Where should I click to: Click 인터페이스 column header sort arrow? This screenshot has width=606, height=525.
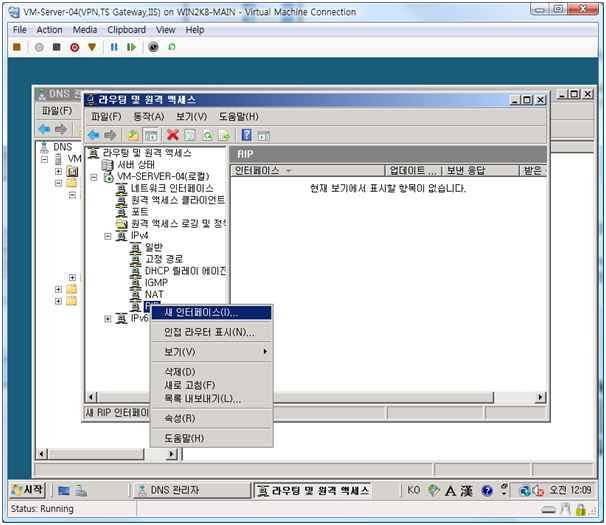pos(288,170)
